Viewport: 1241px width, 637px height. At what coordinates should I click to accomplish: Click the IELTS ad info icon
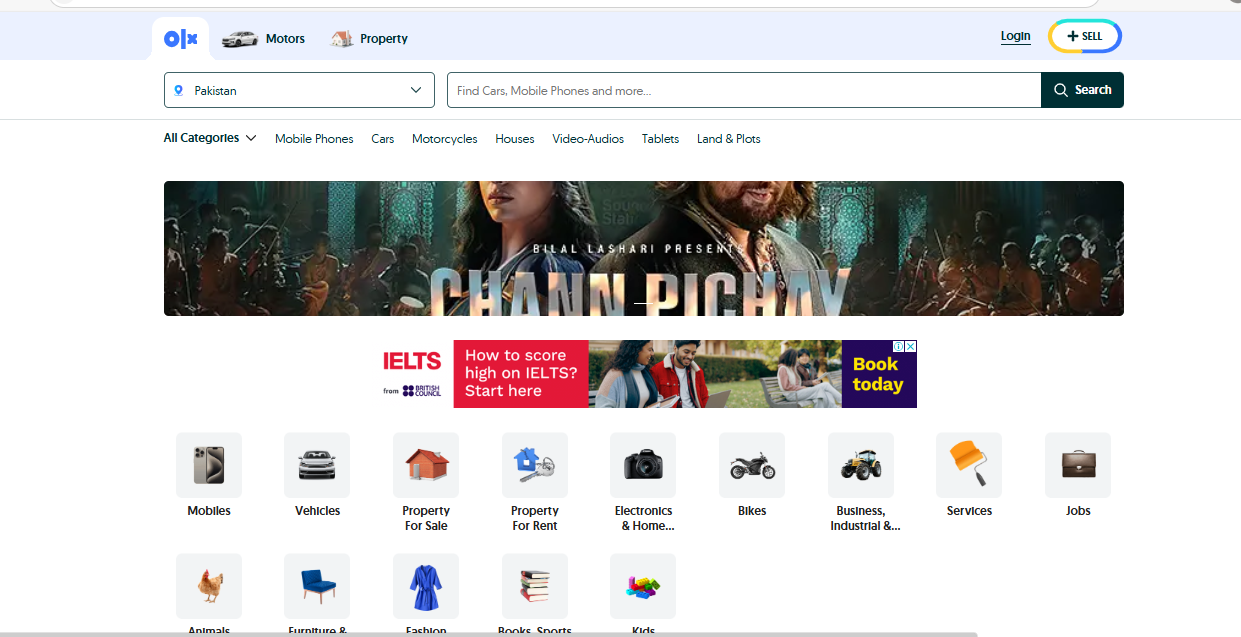coord(898,346)
